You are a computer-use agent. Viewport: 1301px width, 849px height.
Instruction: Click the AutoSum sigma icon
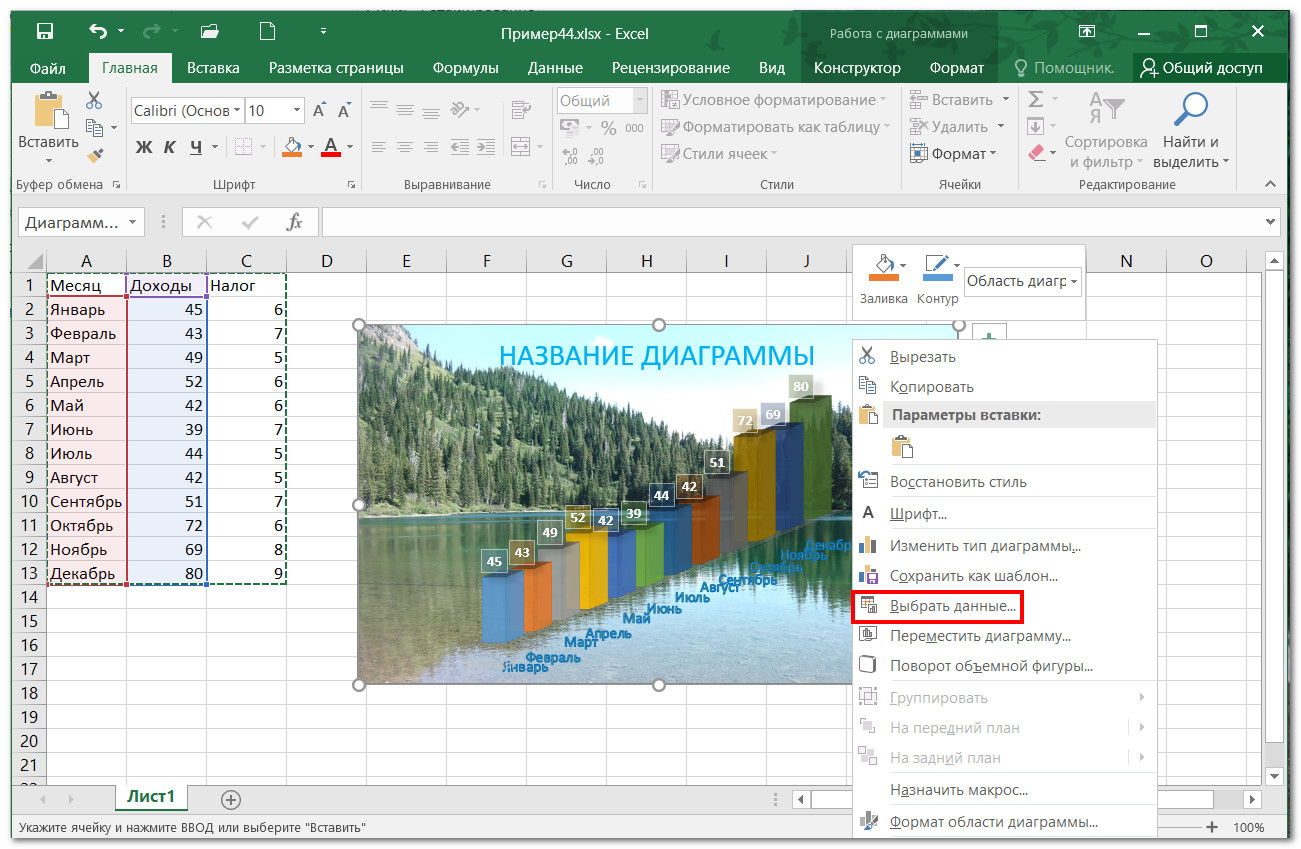coord(1036,99)
